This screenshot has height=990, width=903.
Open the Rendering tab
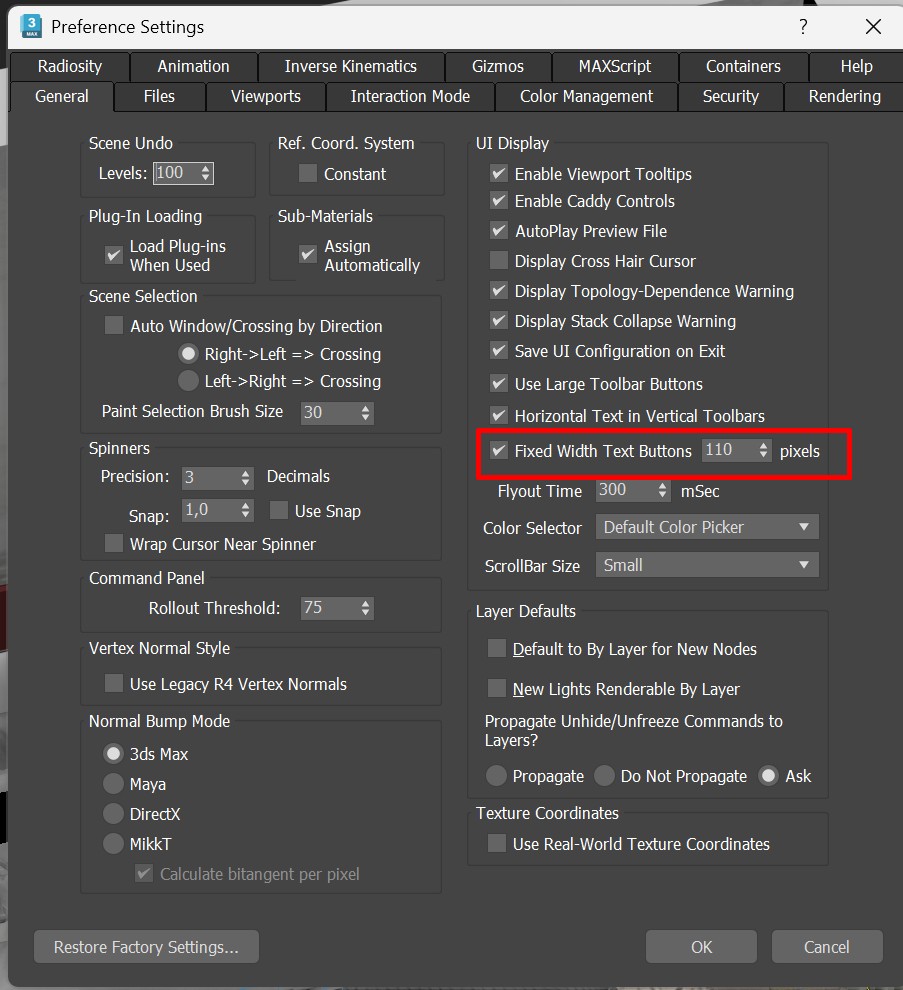click(x=844, y=97)
